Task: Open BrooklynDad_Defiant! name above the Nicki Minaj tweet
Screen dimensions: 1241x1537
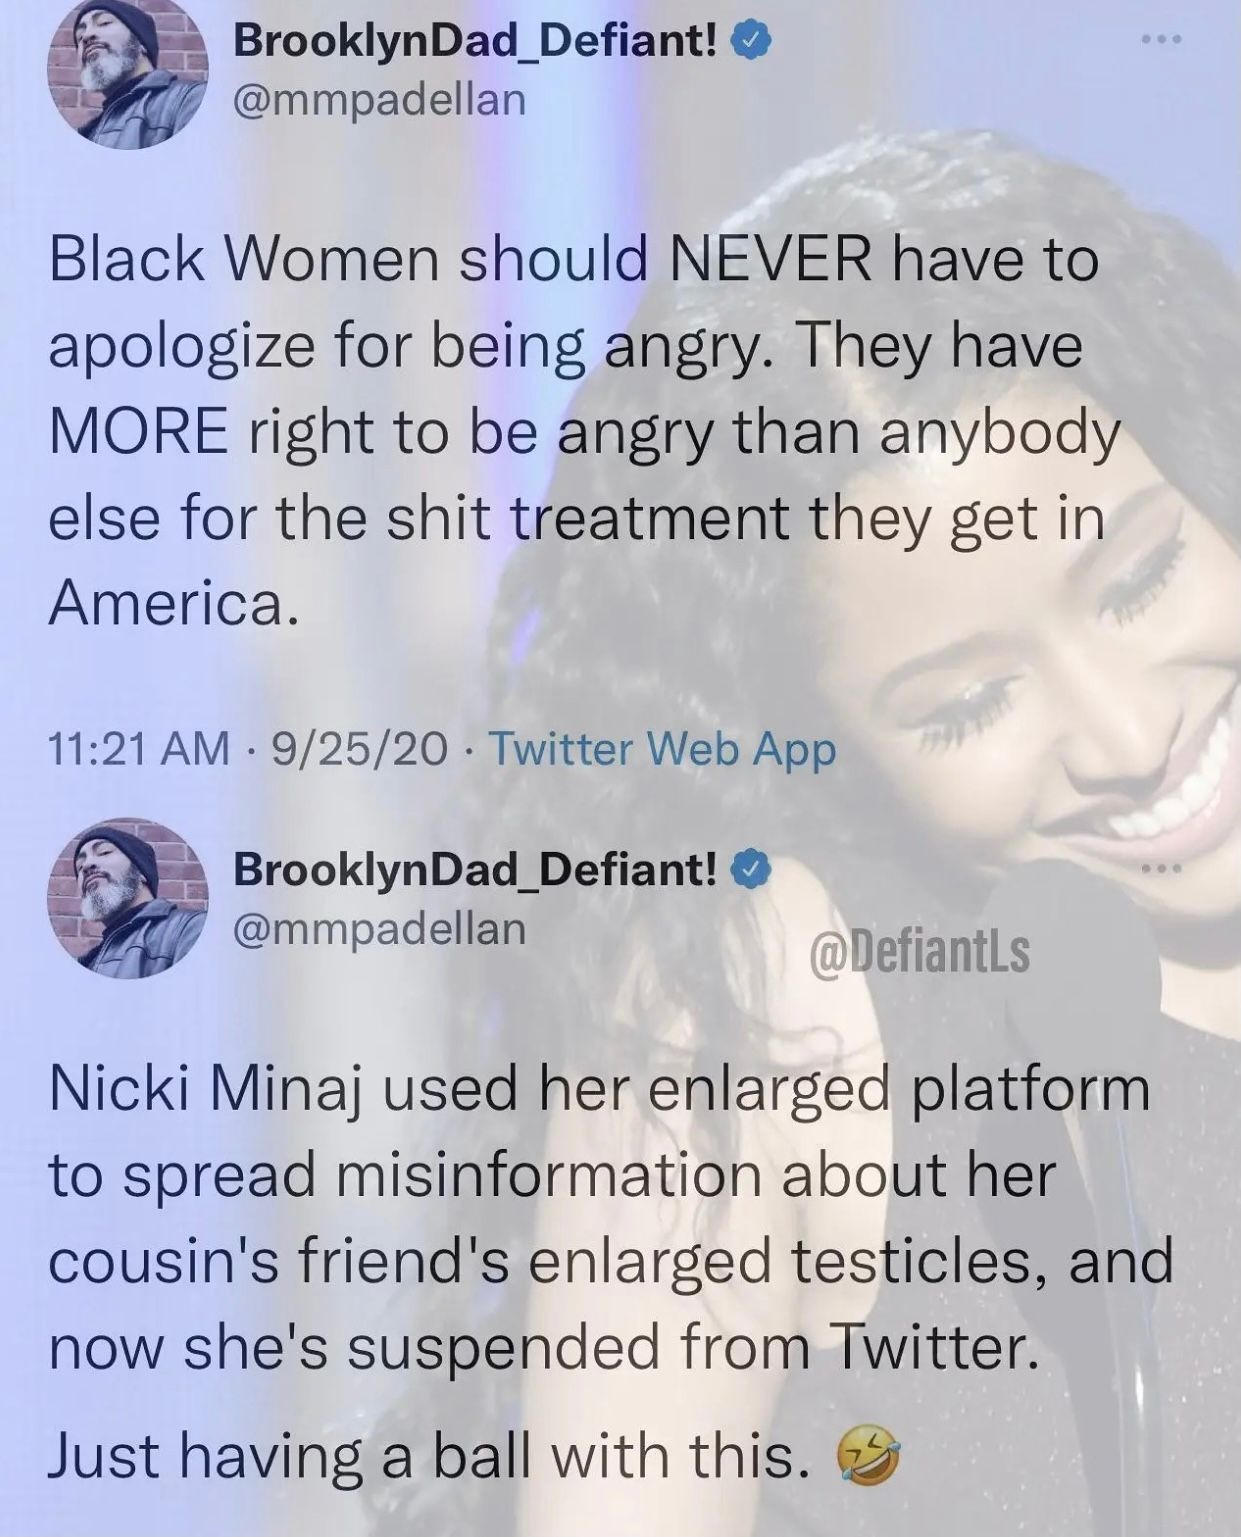Action: pos(475,869)
